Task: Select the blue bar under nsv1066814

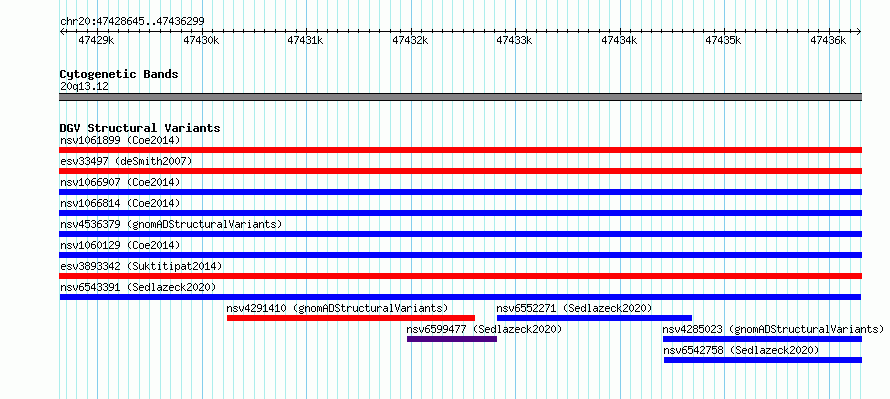Action: click(460, 213)
